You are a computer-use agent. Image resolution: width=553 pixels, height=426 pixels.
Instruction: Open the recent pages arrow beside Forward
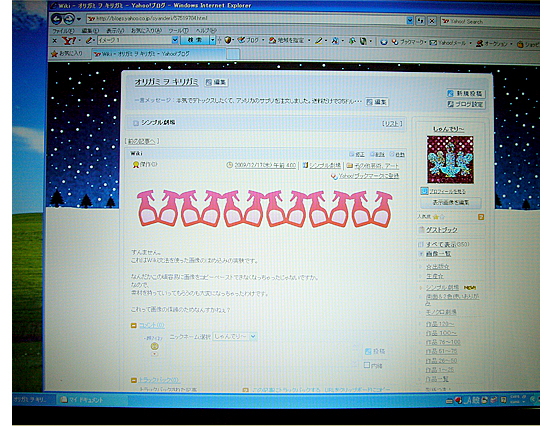pyautogui.click(x=79, y=19)
